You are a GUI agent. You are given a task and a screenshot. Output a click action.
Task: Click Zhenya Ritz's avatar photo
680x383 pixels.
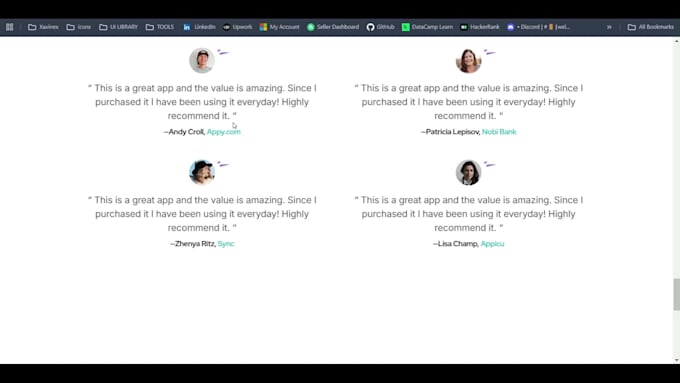[202, 172]
